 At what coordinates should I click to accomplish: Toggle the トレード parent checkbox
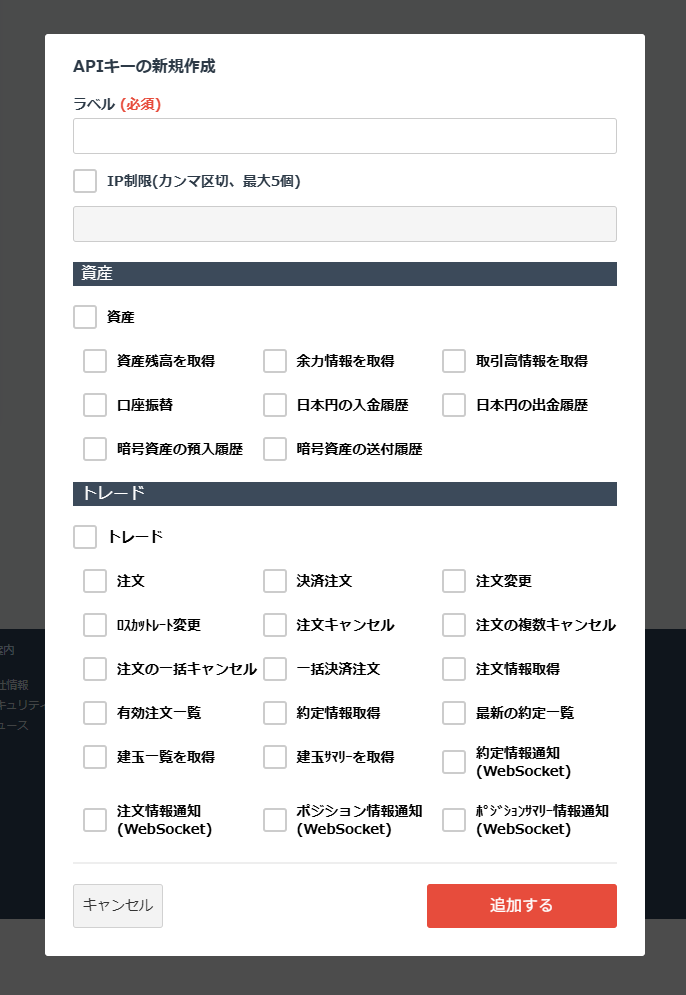[85, 537]
